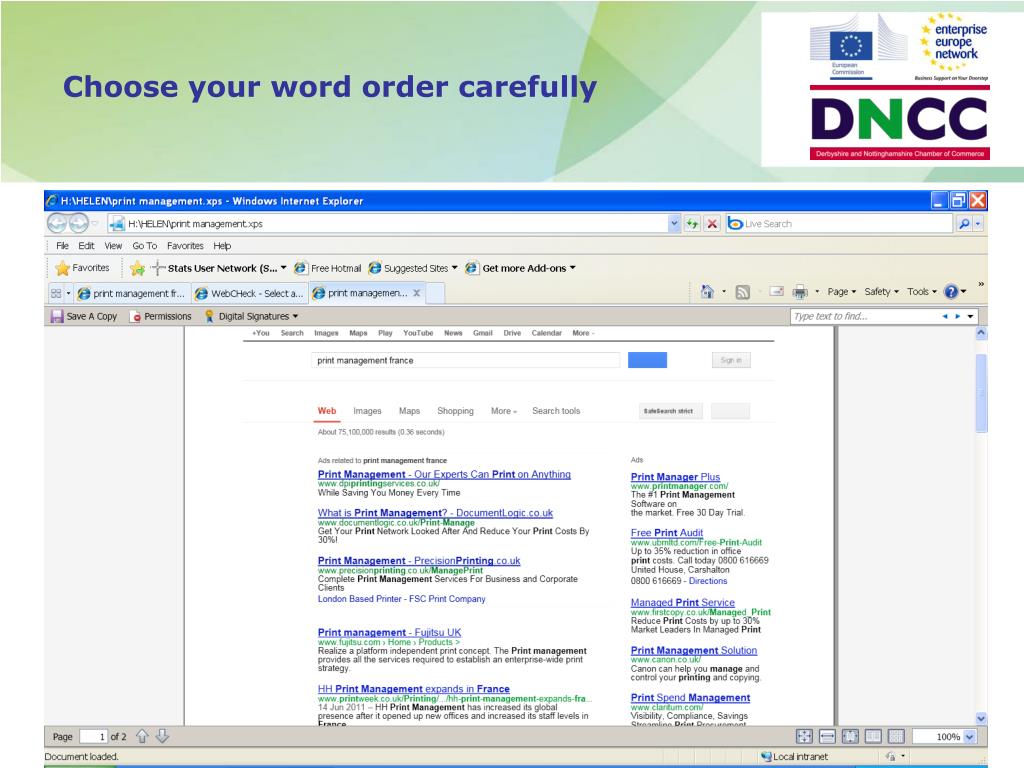Image resolution: width=1024 pixels, height=768 pixels.
Task: Open the Live Search options dropdown arrow
Action: (x=978, y=223)
